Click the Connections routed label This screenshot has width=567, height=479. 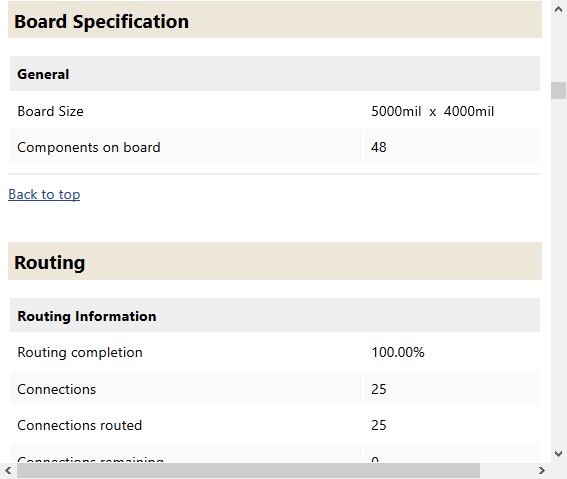[80, 425]
